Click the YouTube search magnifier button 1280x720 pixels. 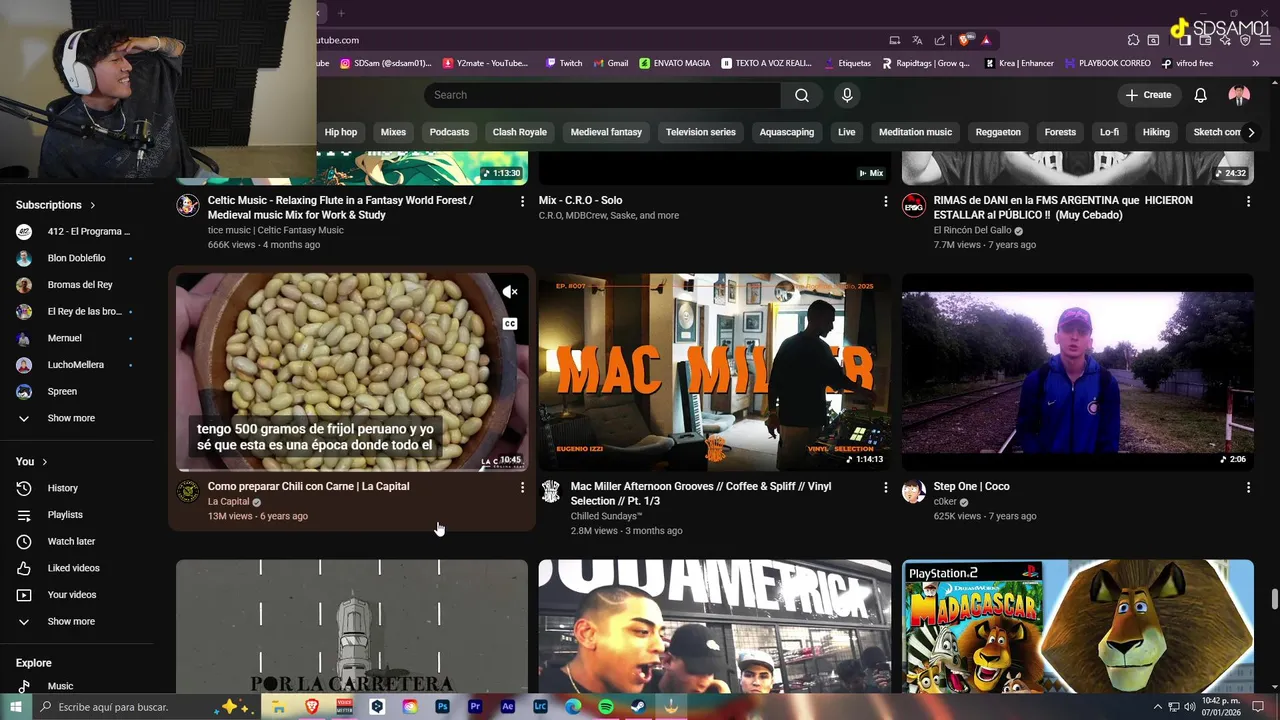click(x=802, y=95)
